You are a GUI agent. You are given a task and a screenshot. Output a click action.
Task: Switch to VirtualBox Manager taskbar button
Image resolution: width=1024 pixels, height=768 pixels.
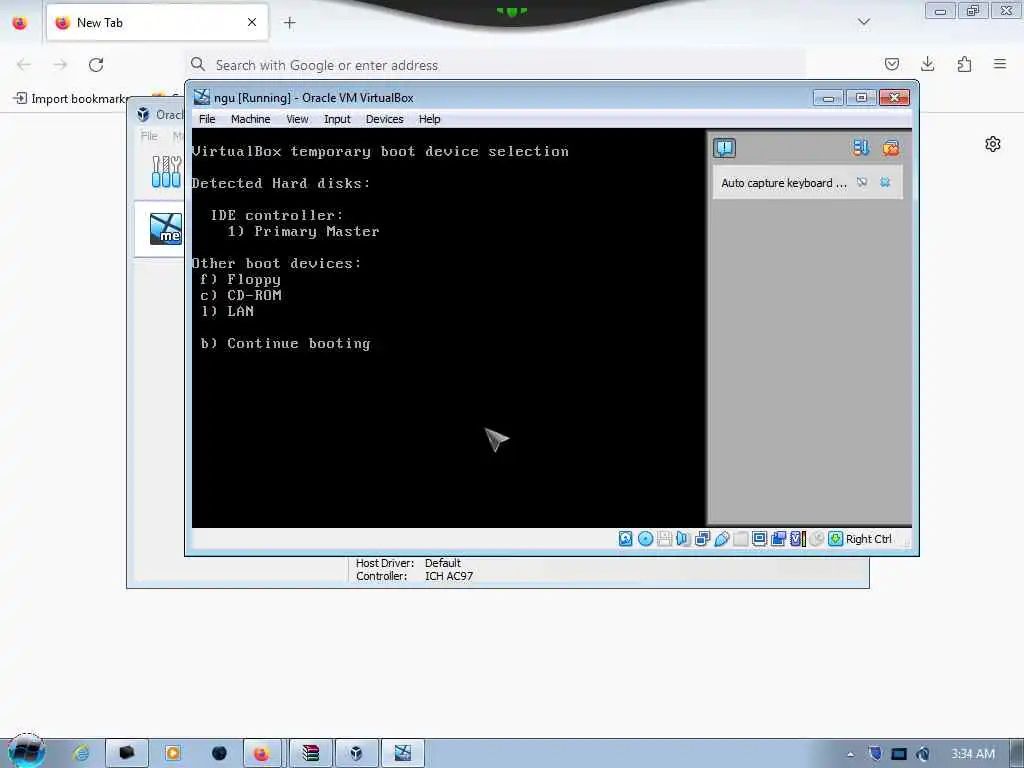(x=356, y=754)
